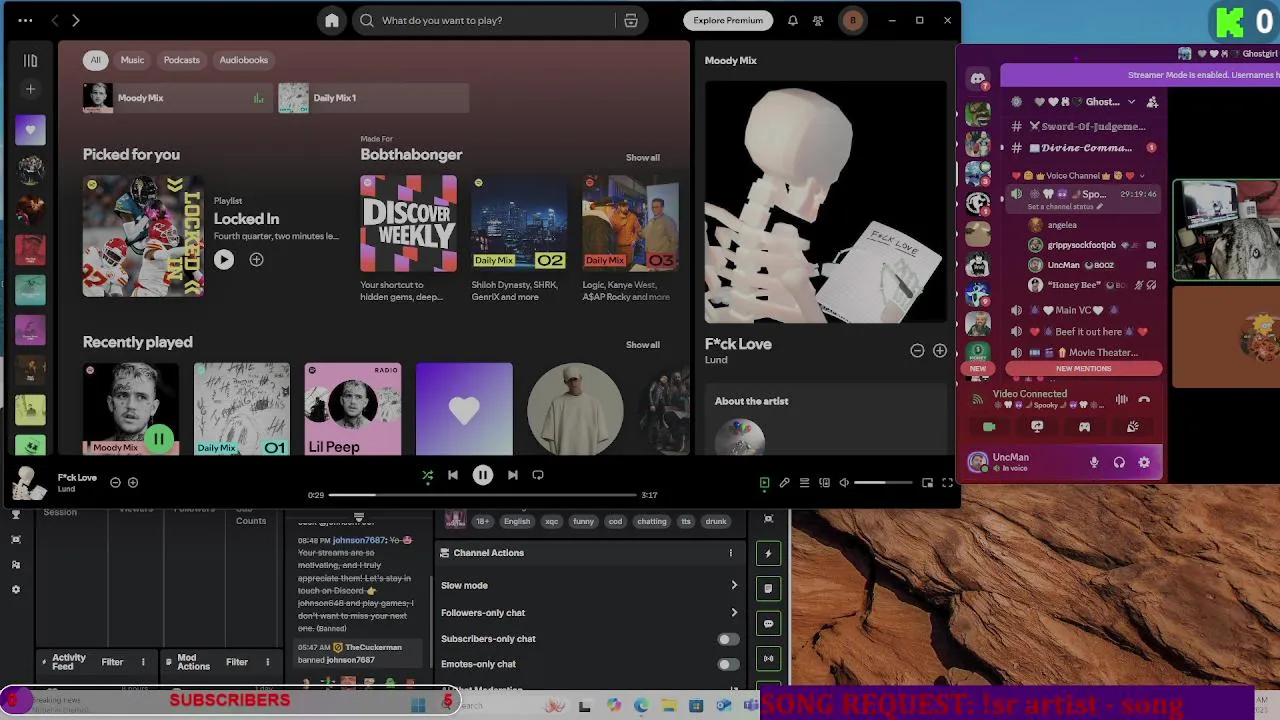
Task: Open Spotify Home
Action: pos(332,20)
